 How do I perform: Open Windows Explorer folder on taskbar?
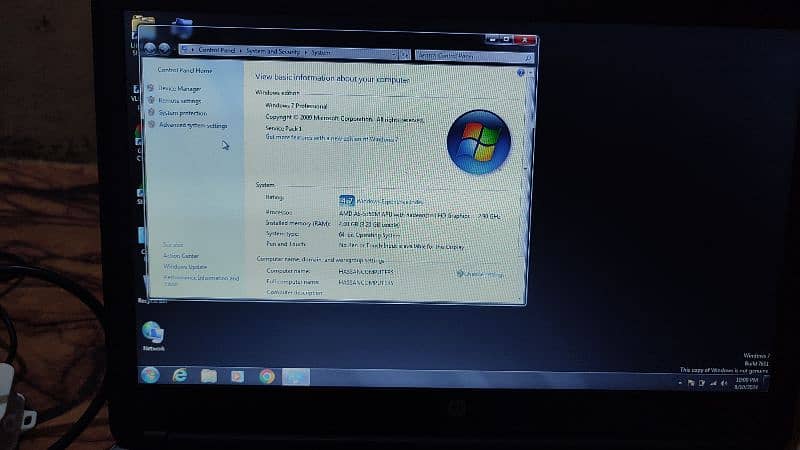209,377
